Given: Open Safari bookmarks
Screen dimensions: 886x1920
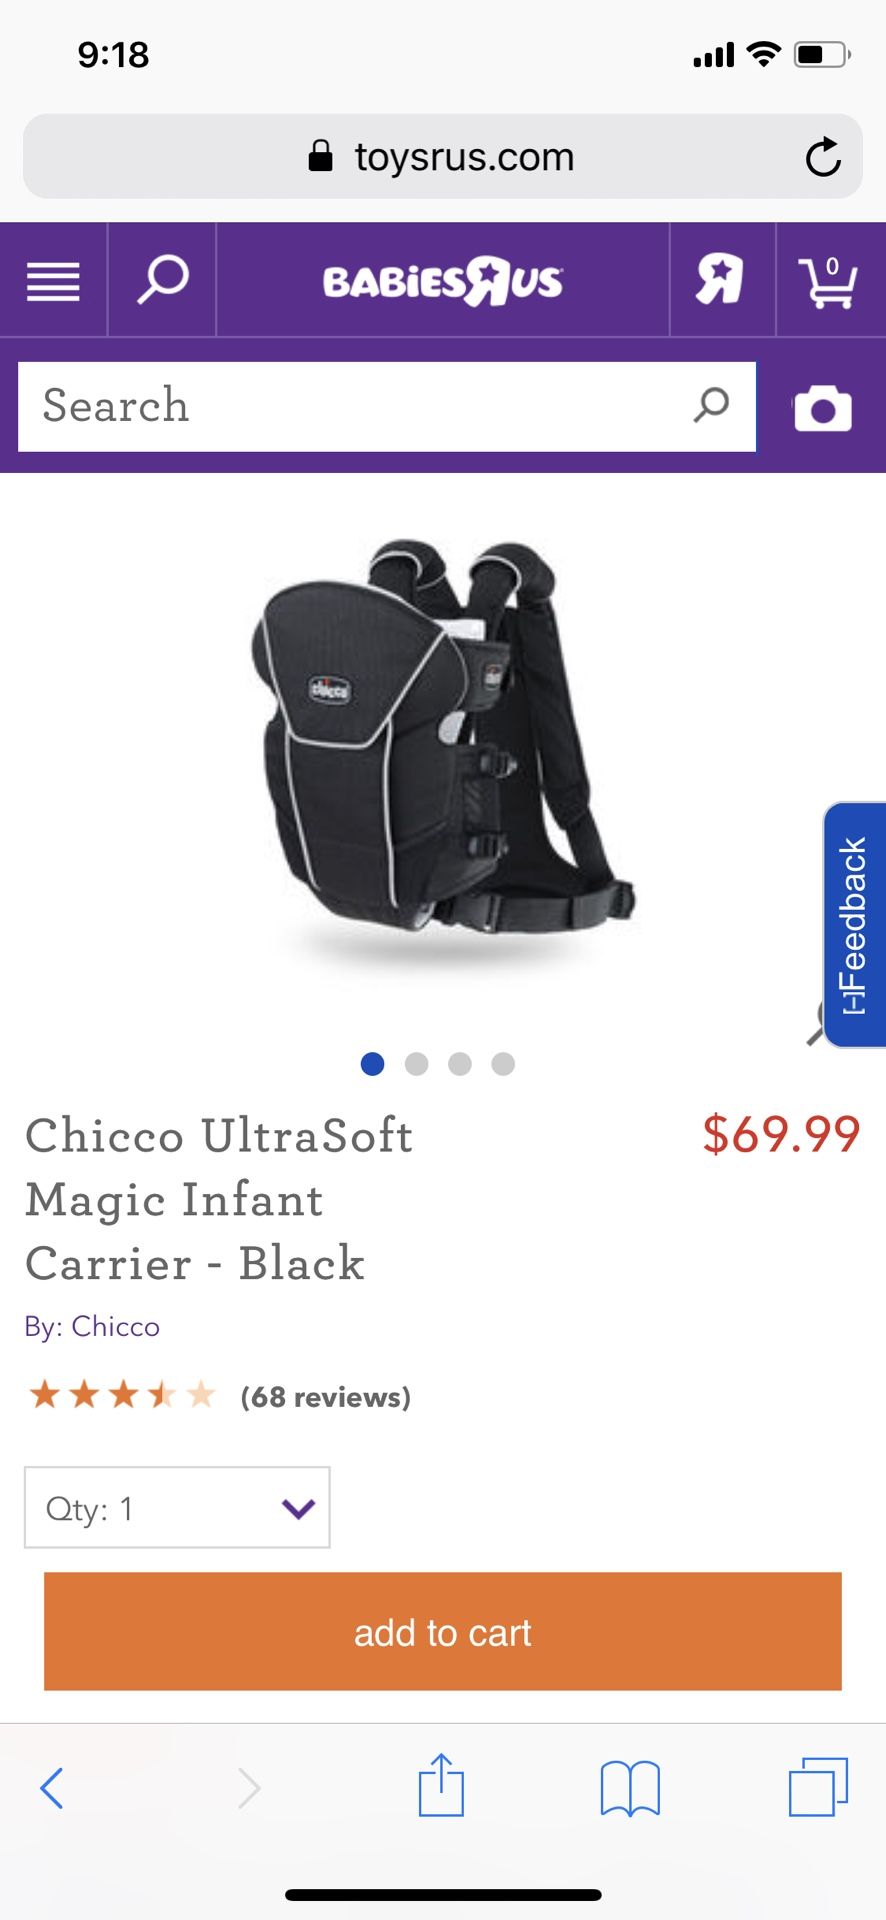Looking at the screenshot, I should pyautogui.click(x=630, y=1788).
